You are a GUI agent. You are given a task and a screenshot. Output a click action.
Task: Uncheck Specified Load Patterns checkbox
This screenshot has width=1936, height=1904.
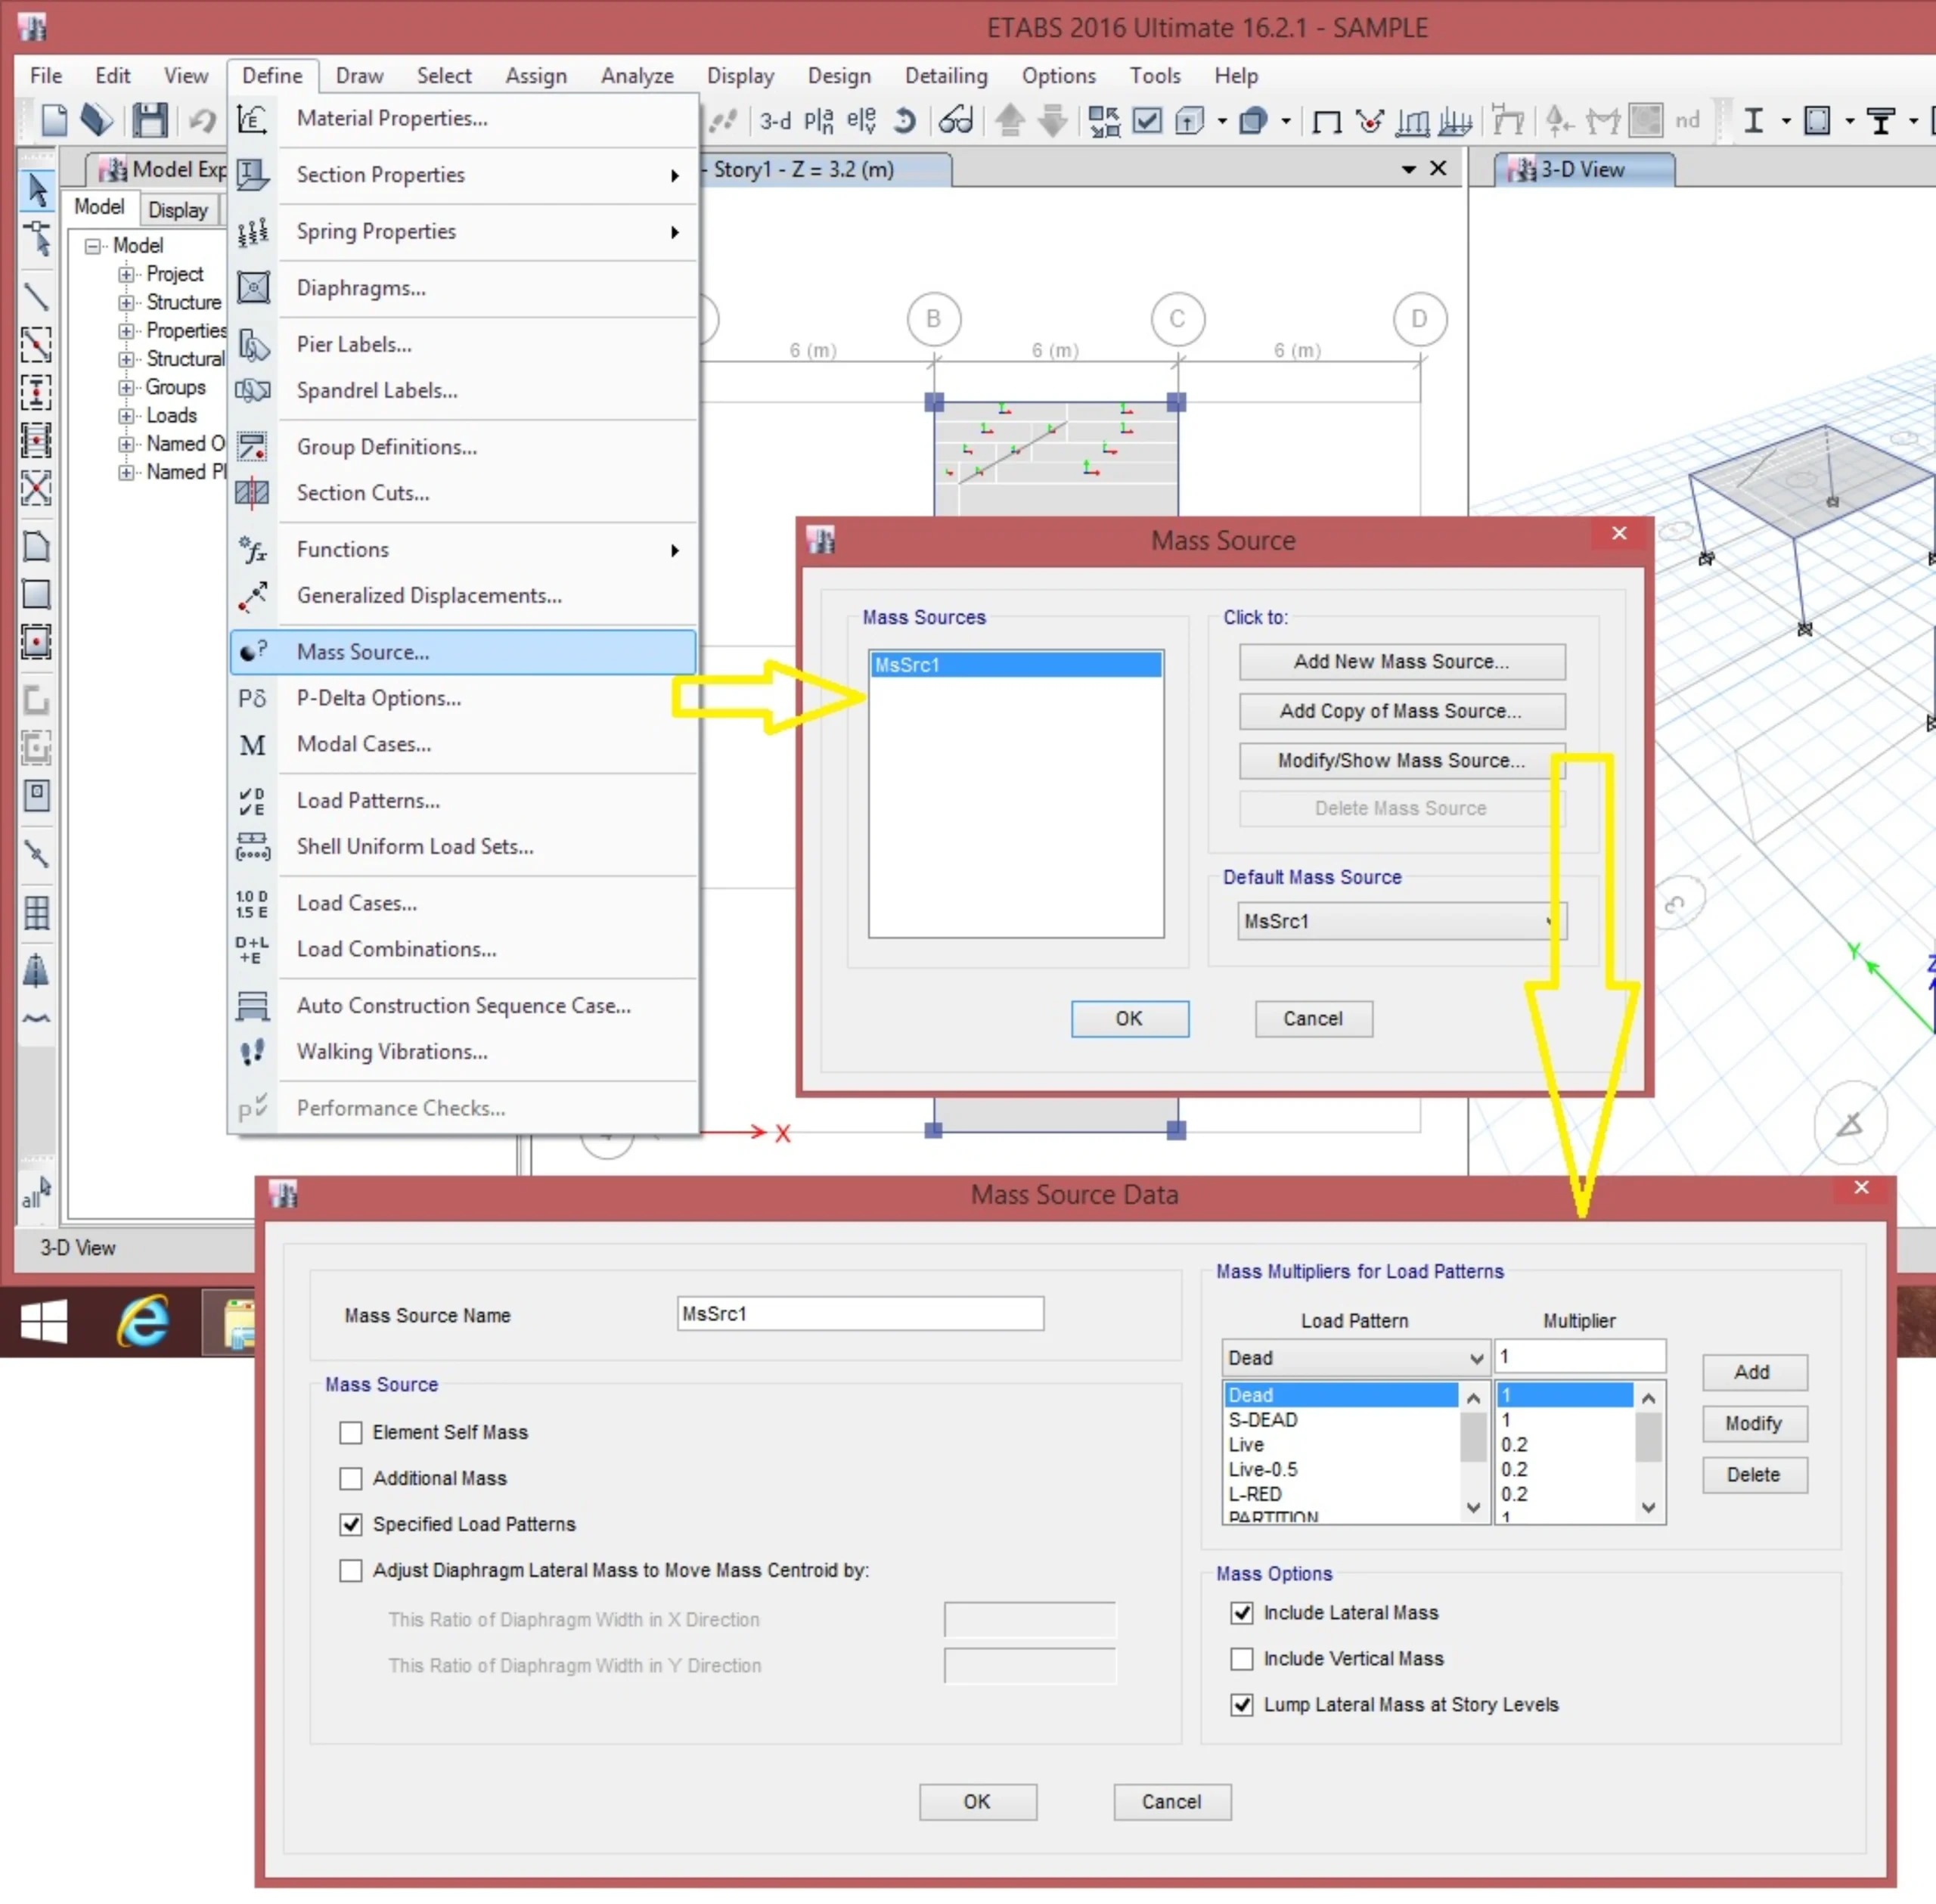click(x=351, y=1525)
